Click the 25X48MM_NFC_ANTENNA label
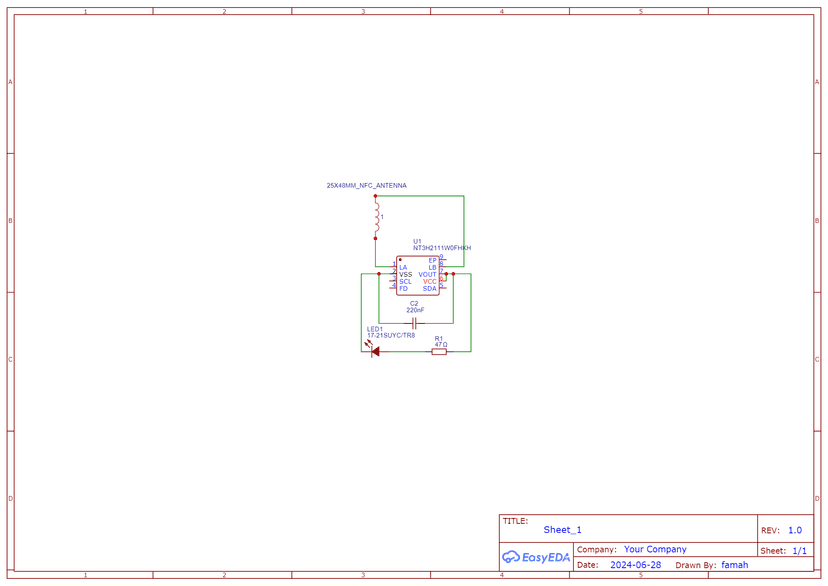 click(x=366, y=186)
